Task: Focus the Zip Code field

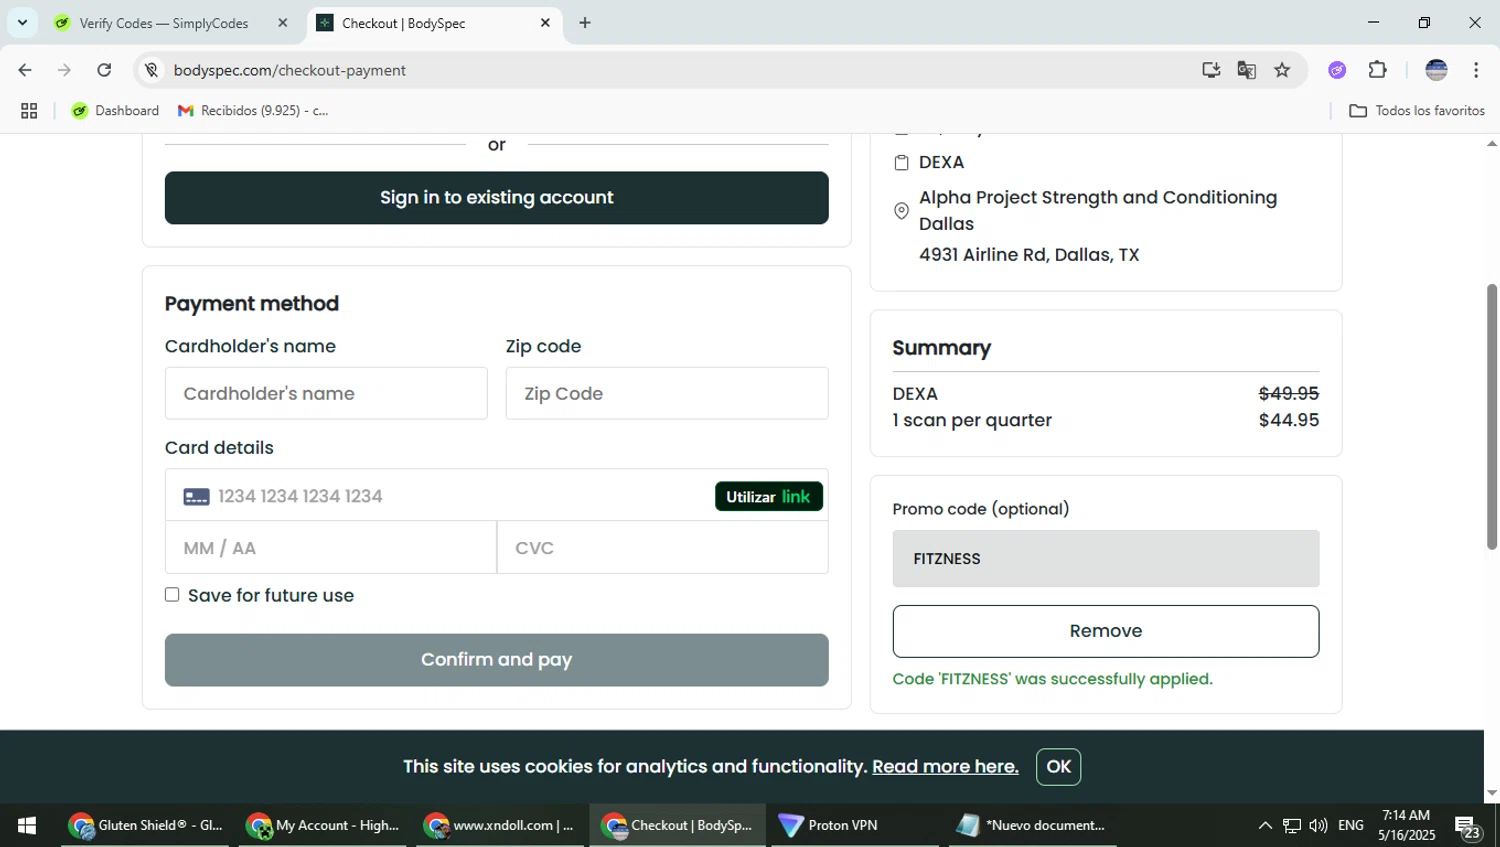Action: tap(667, 393)
